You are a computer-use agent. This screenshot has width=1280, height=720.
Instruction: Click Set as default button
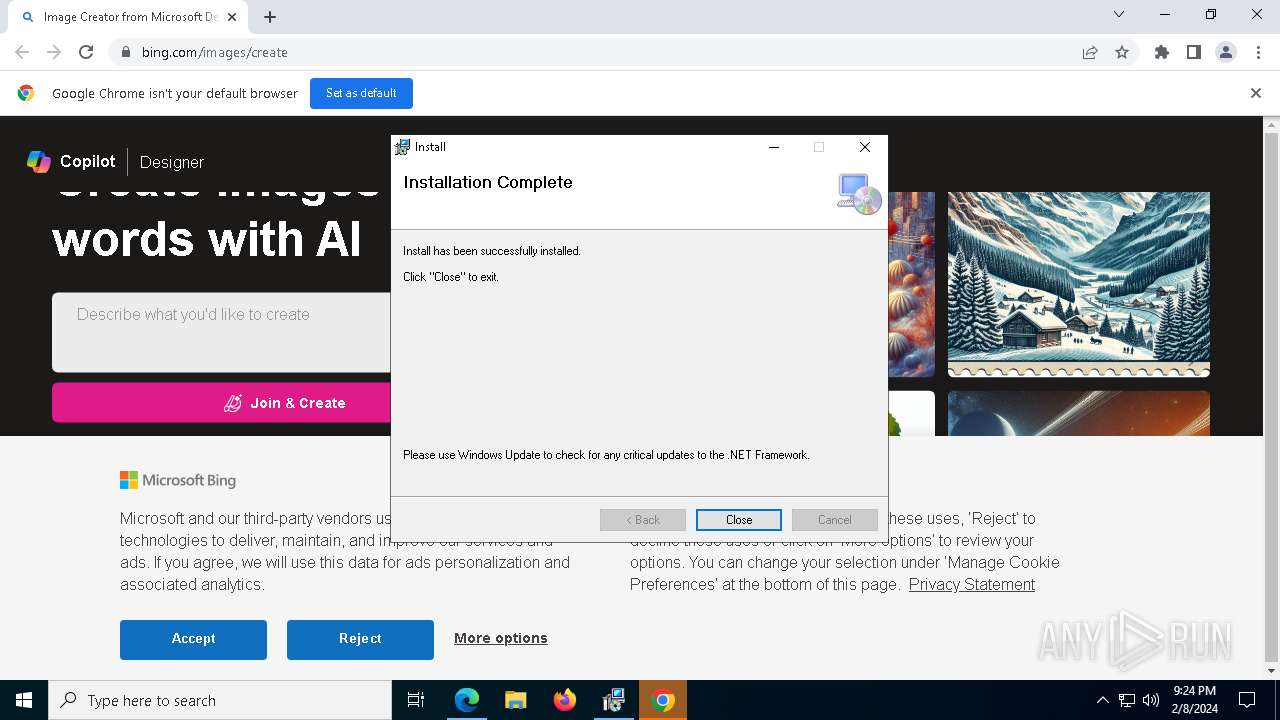point(361,93)
